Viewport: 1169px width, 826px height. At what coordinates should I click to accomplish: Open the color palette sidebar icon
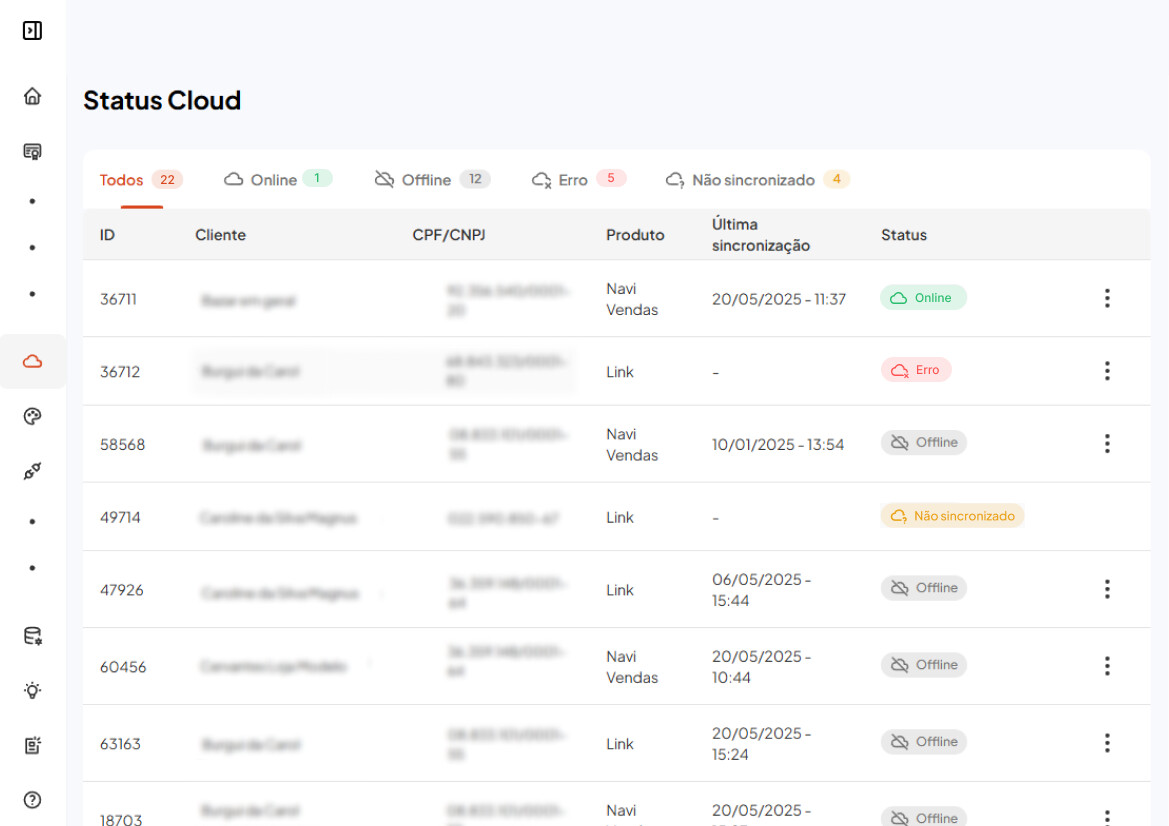pos(32,416)
